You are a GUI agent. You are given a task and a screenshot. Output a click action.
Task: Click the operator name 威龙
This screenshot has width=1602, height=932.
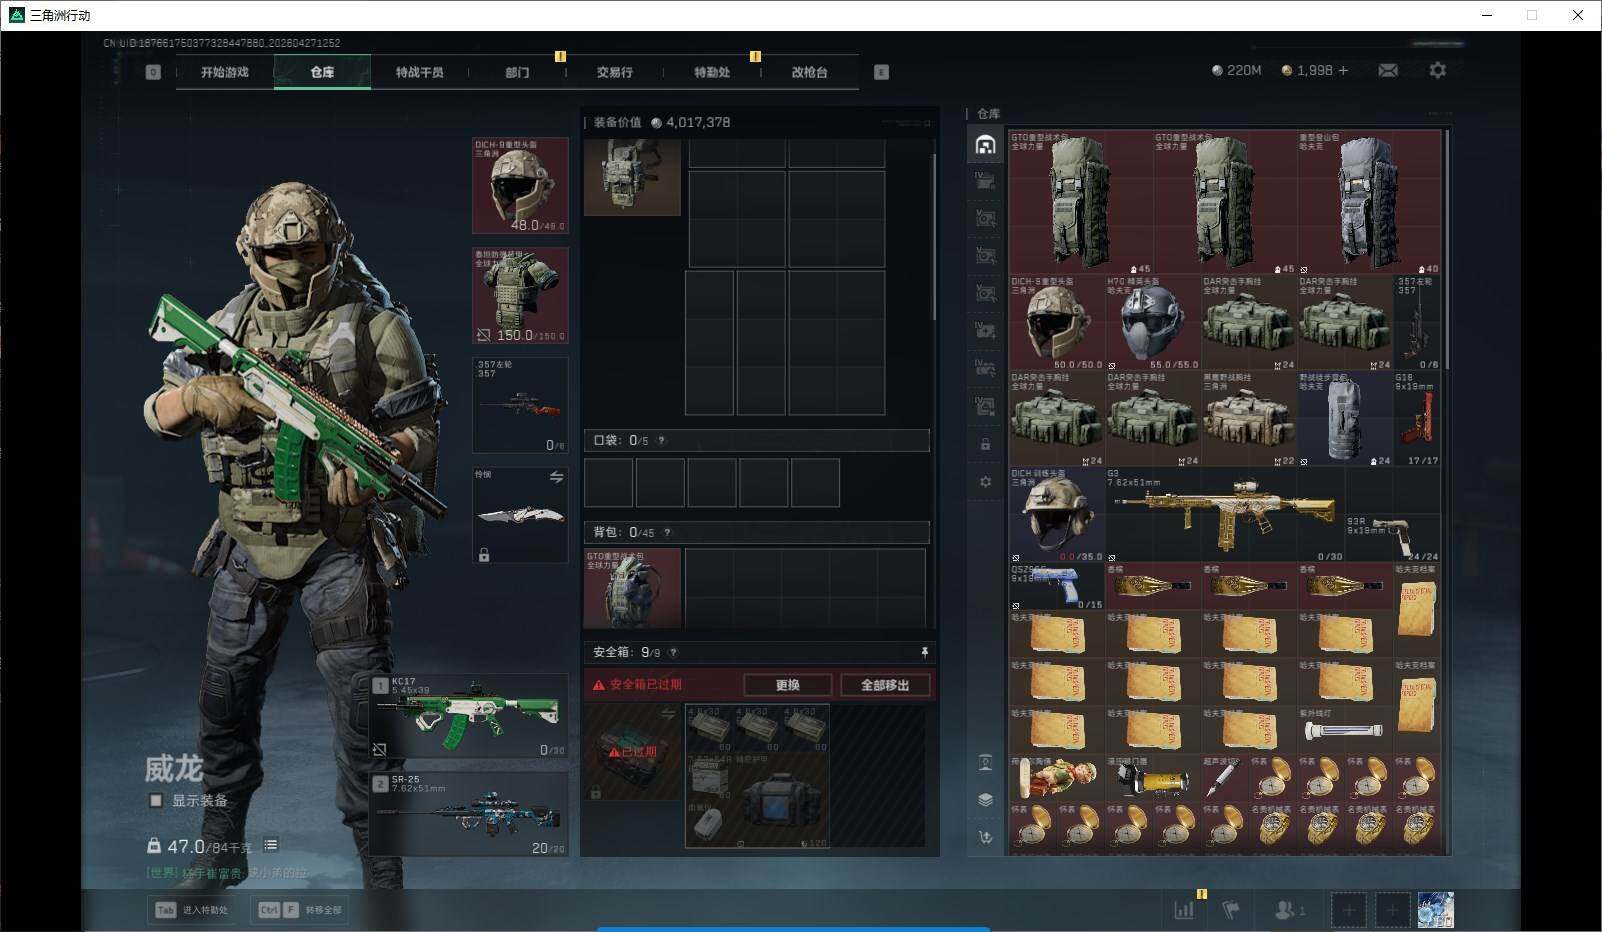174,768
